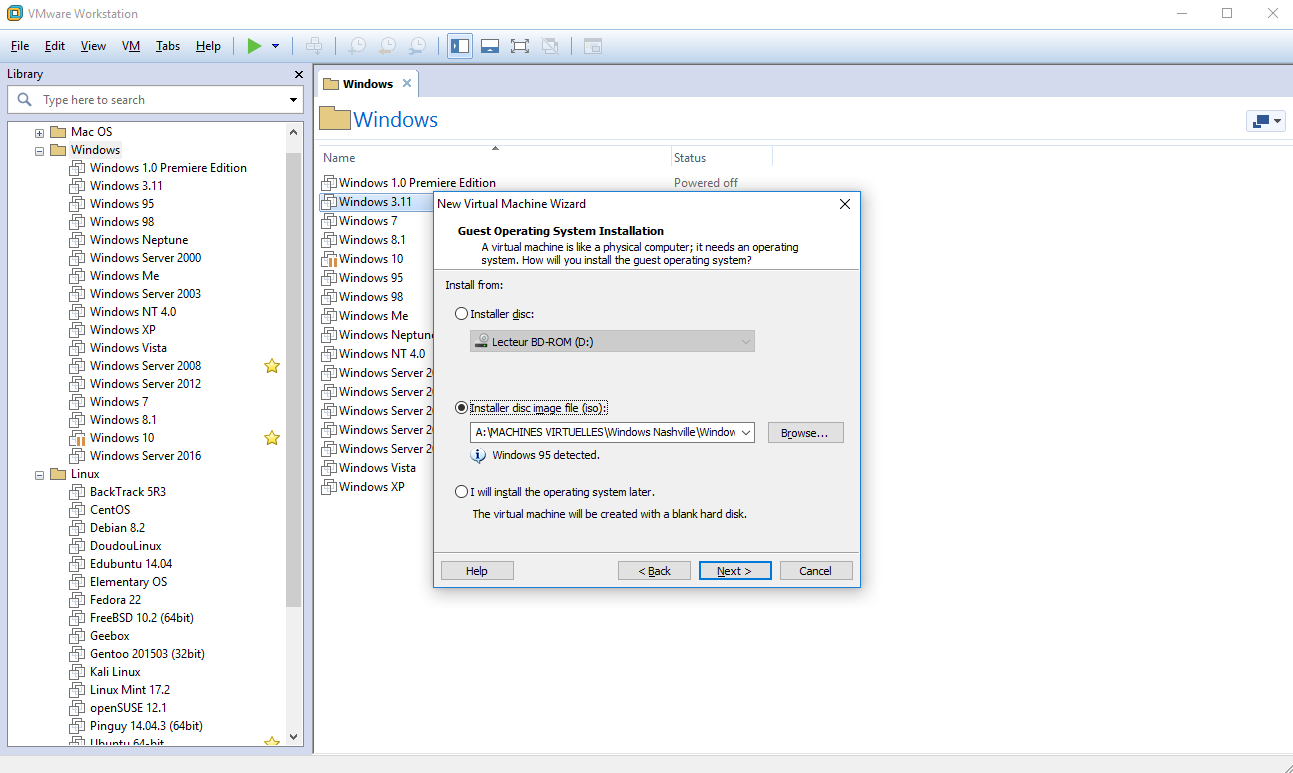Close the Library panel with X

pos(298,74)
